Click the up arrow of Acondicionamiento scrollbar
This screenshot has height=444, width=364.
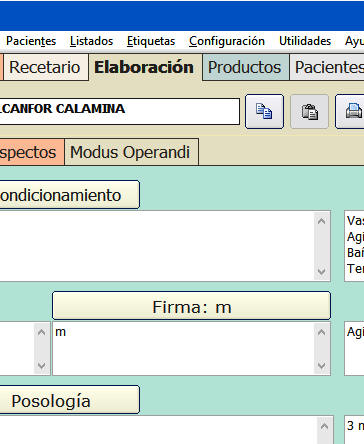322,221
